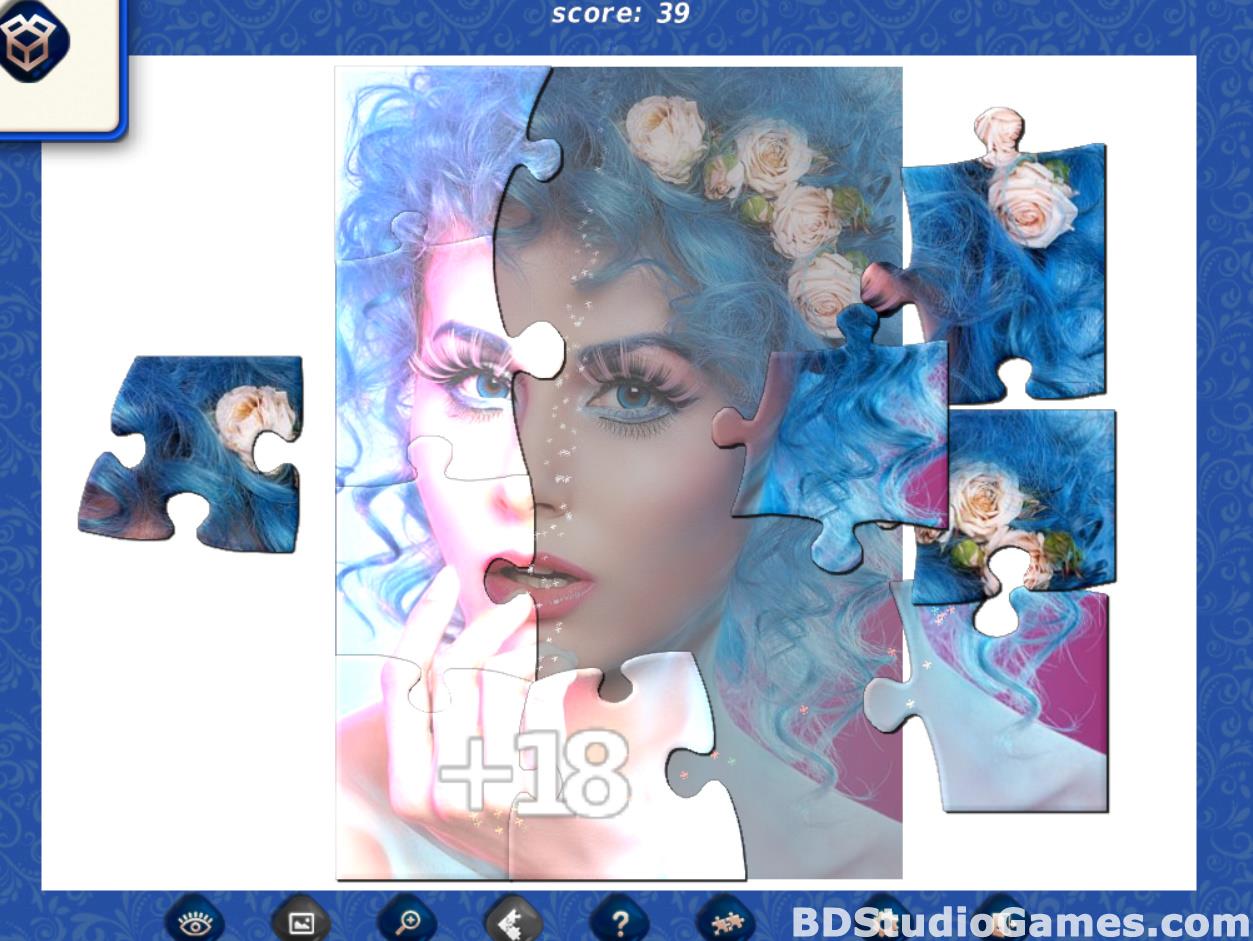Activate the magnifier zoom icon
This screenshot has width=1253, height=941.
(407, 921)
